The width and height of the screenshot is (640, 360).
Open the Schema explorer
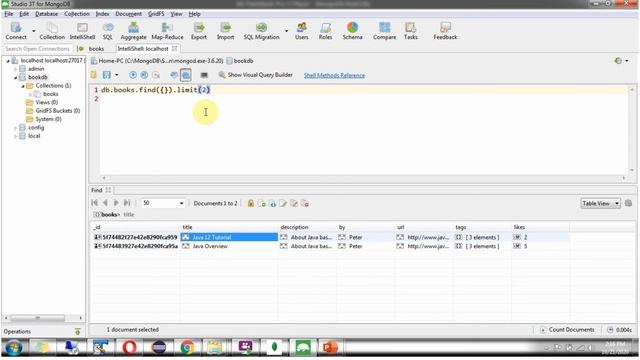point(352,31)
